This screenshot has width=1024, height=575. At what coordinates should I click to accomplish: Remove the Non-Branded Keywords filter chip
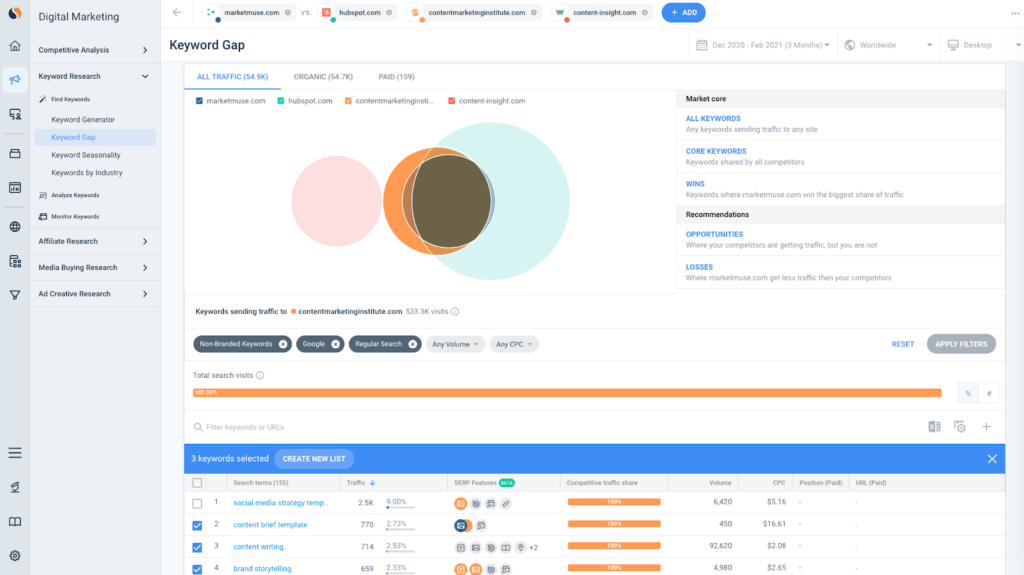coord(283,344)
